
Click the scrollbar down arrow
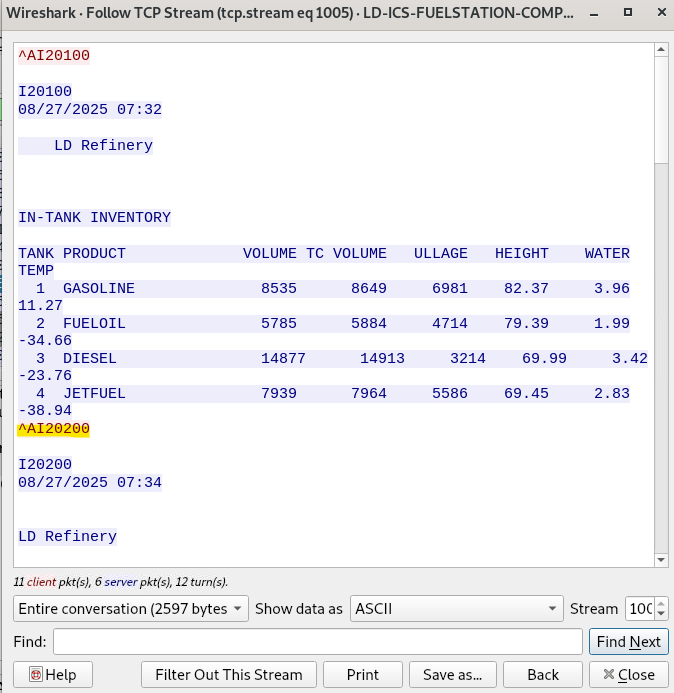point(660,559)
